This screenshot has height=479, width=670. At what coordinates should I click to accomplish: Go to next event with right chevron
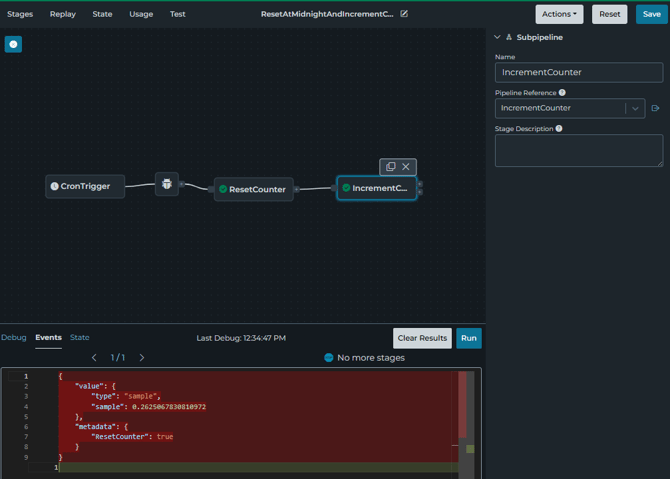tap(142, 358)
